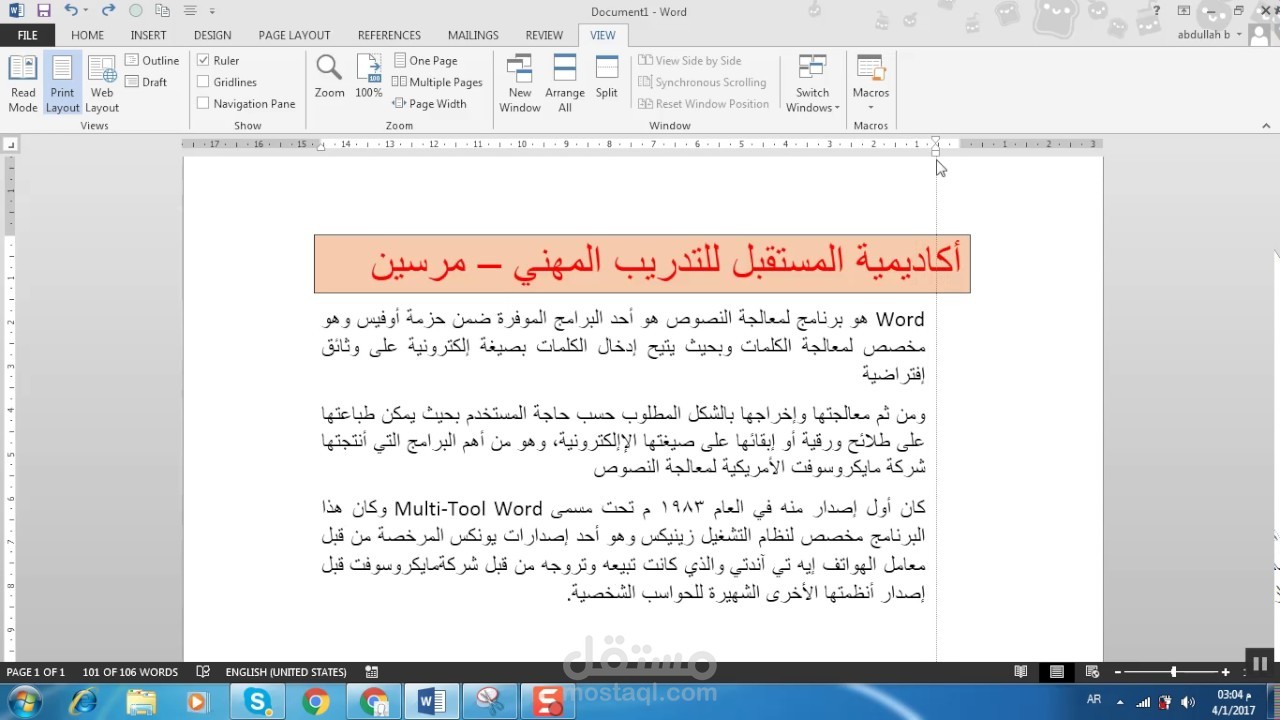Redo the last action
The width and height of the screenshot is (1280, 720).
coord(108,11)
